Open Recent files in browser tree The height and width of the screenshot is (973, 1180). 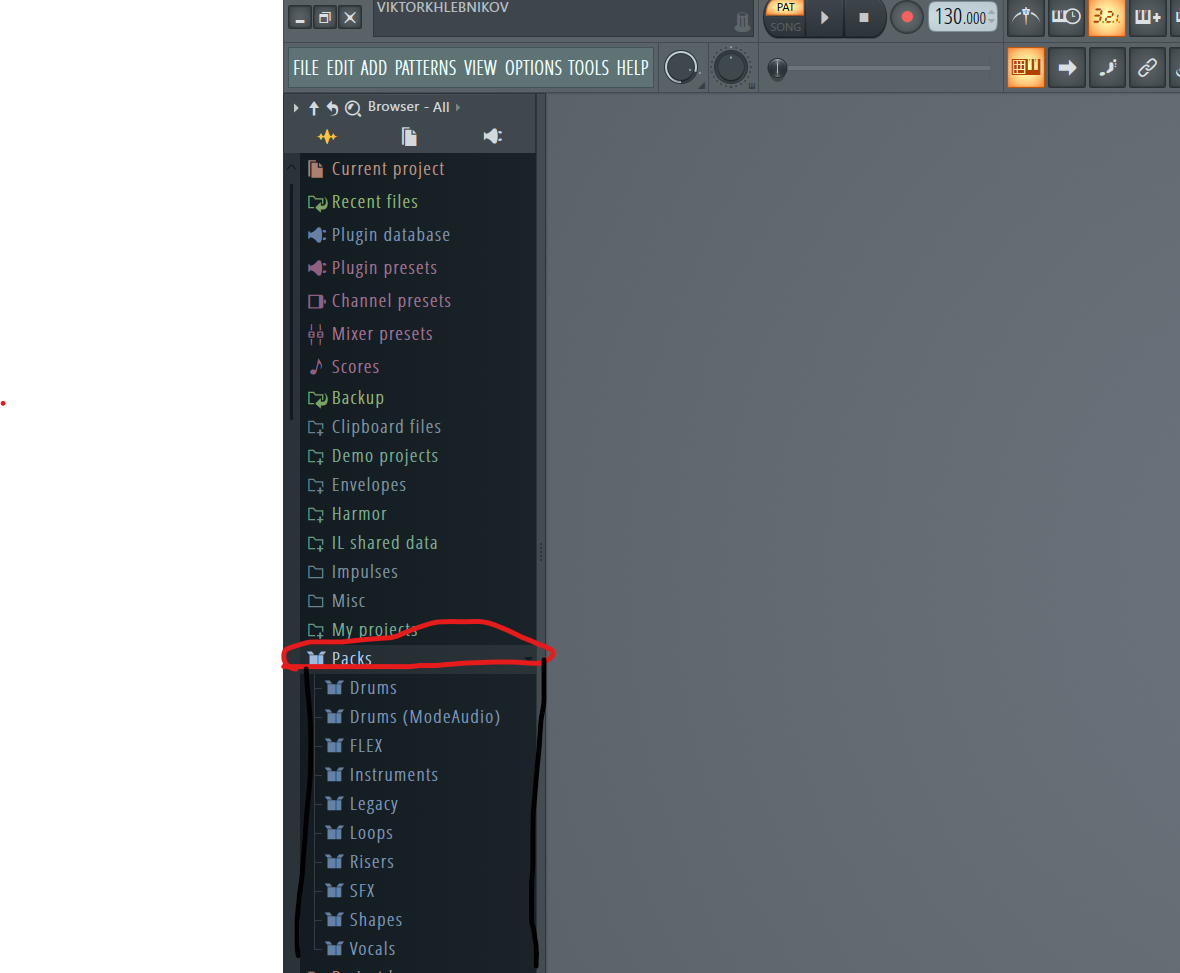pyautogui.click(x=418, y=202)
